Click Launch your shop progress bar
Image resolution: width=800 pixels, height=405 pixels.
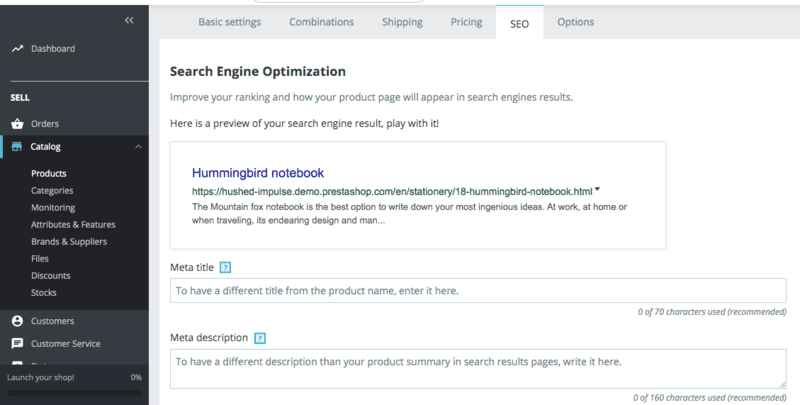click(74, 393)
